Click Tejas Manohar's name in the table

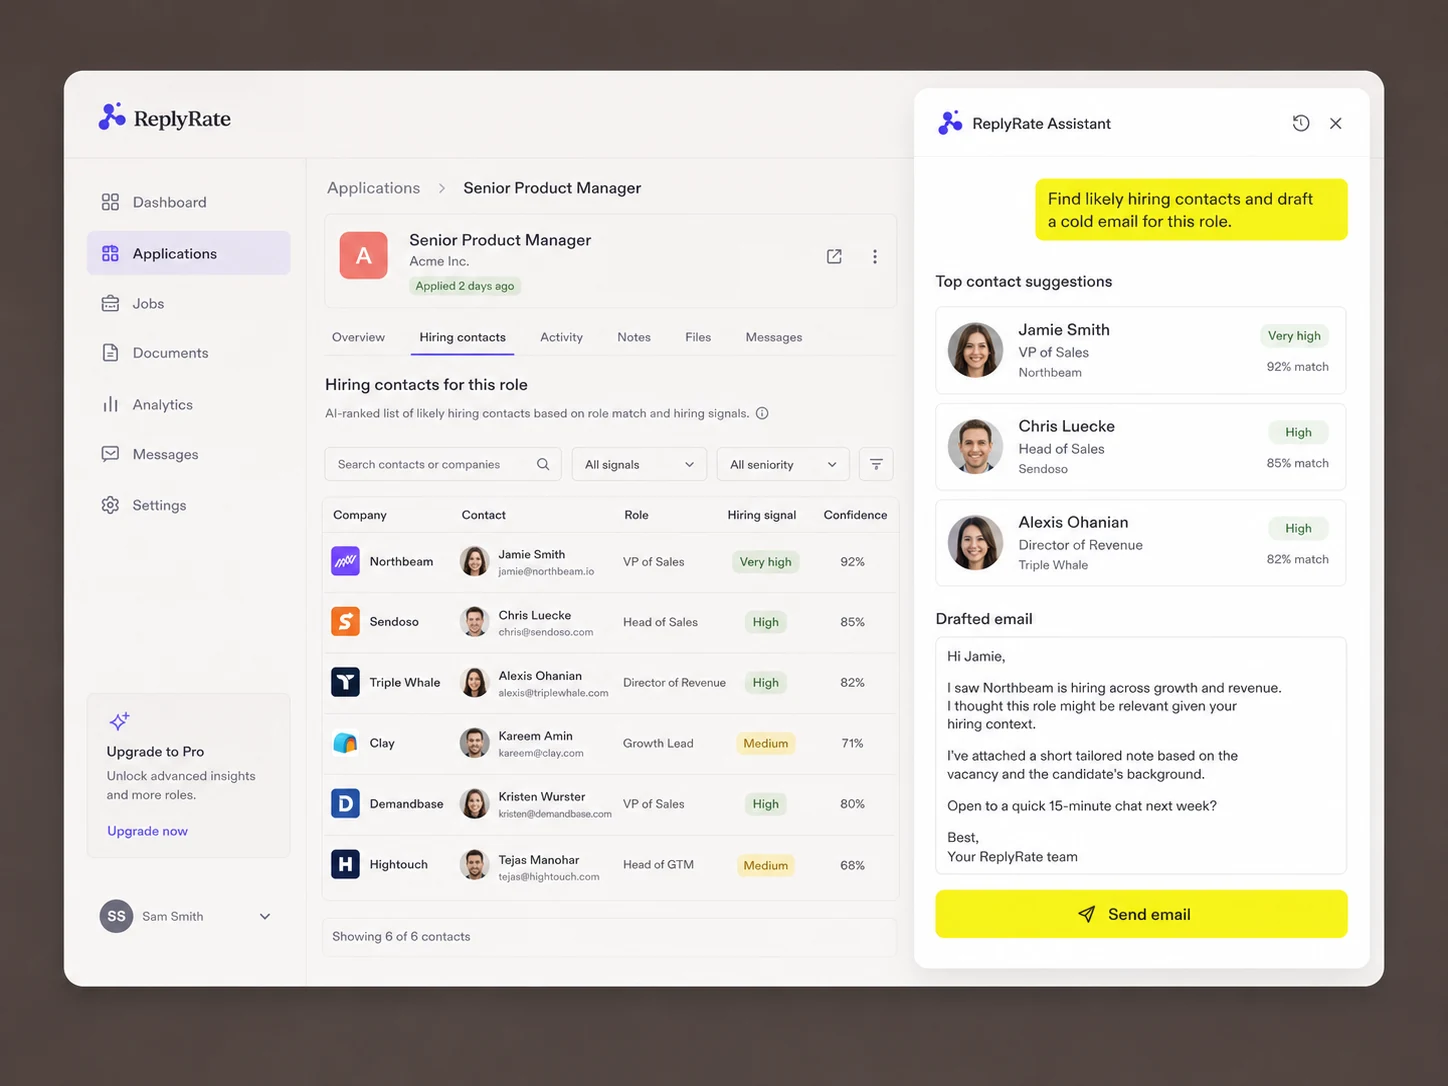539,860
